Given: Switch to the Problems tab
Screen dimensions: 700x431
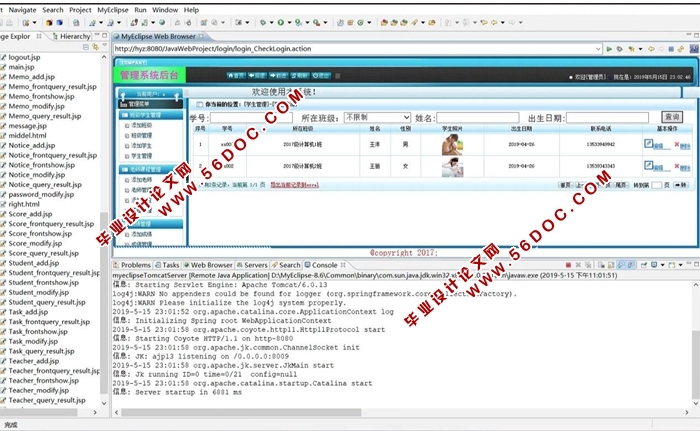Looking at the screenshot, I should pyautogui.click(x=132, y=265).
